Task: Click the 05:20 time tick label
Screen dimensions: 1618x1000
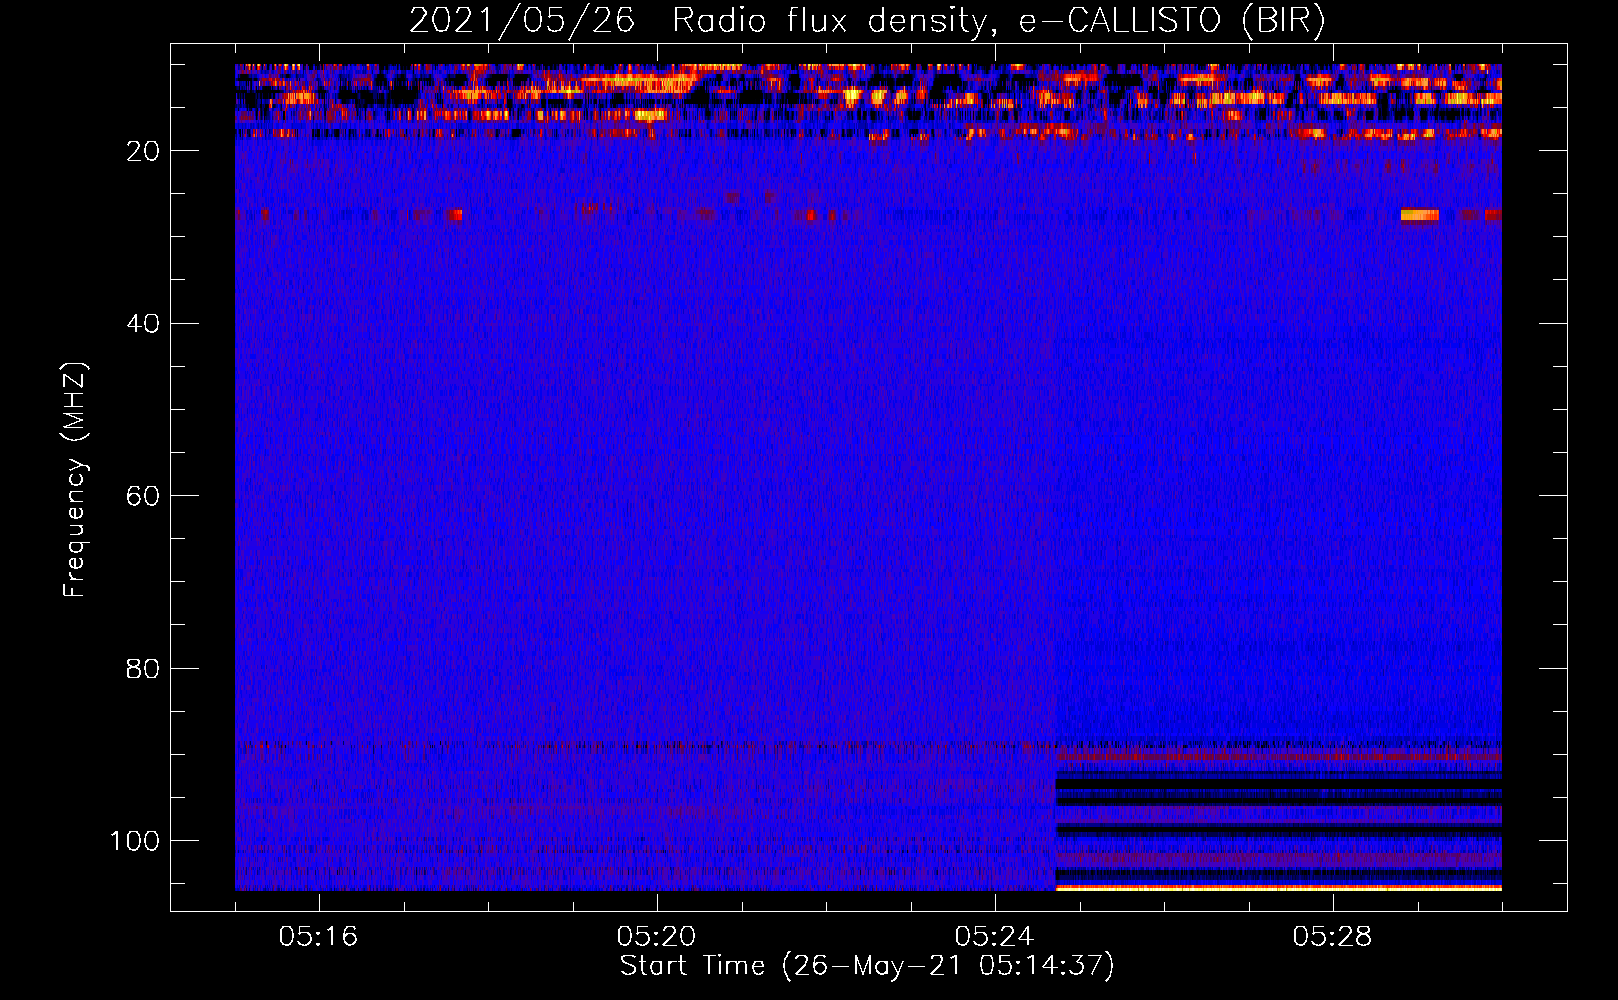Action: point(657,937)
